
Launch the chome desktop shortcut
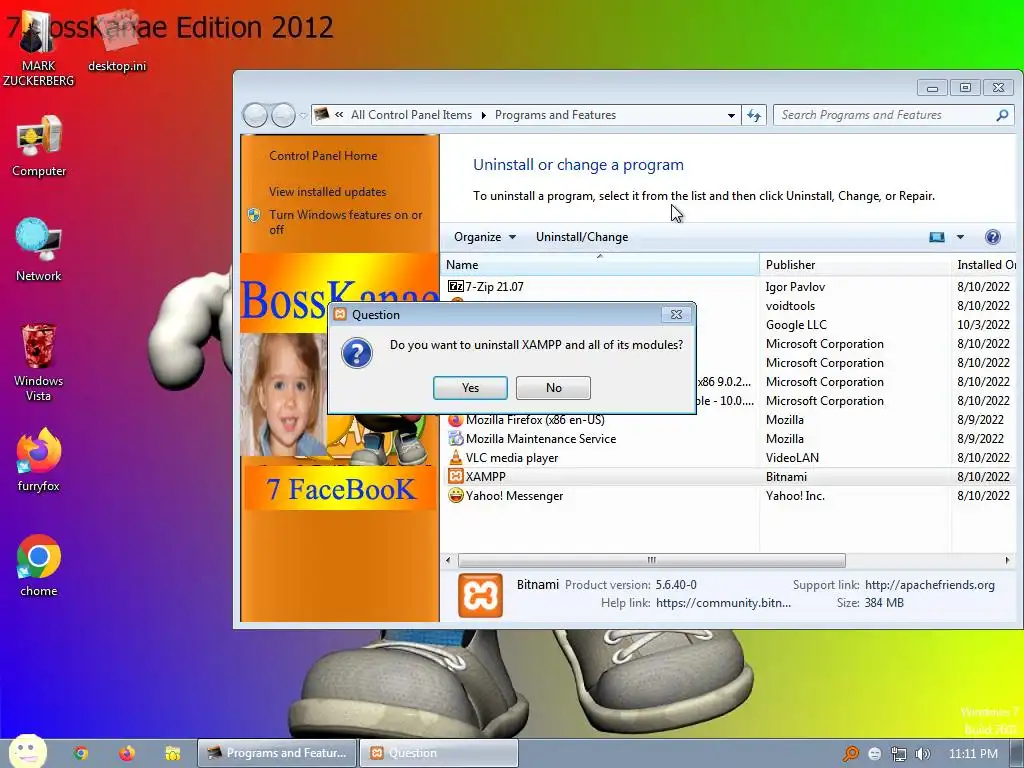point(39,566)
